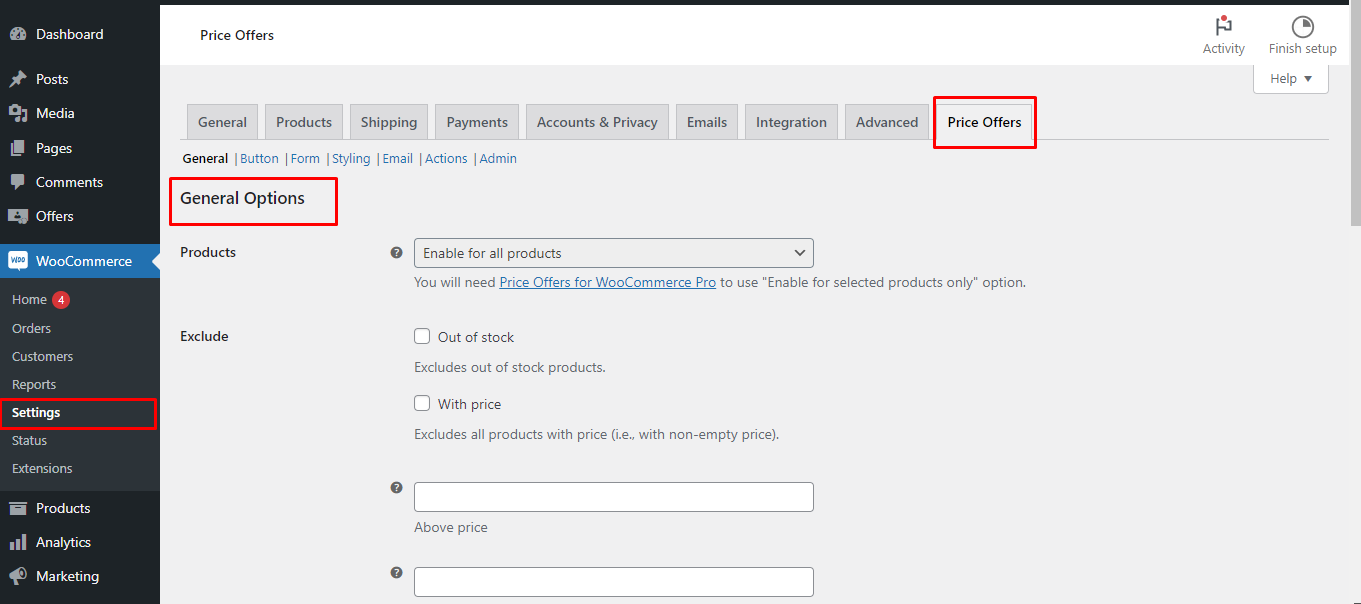
Task: Go to the Media menu label
Action: (55, 113)
